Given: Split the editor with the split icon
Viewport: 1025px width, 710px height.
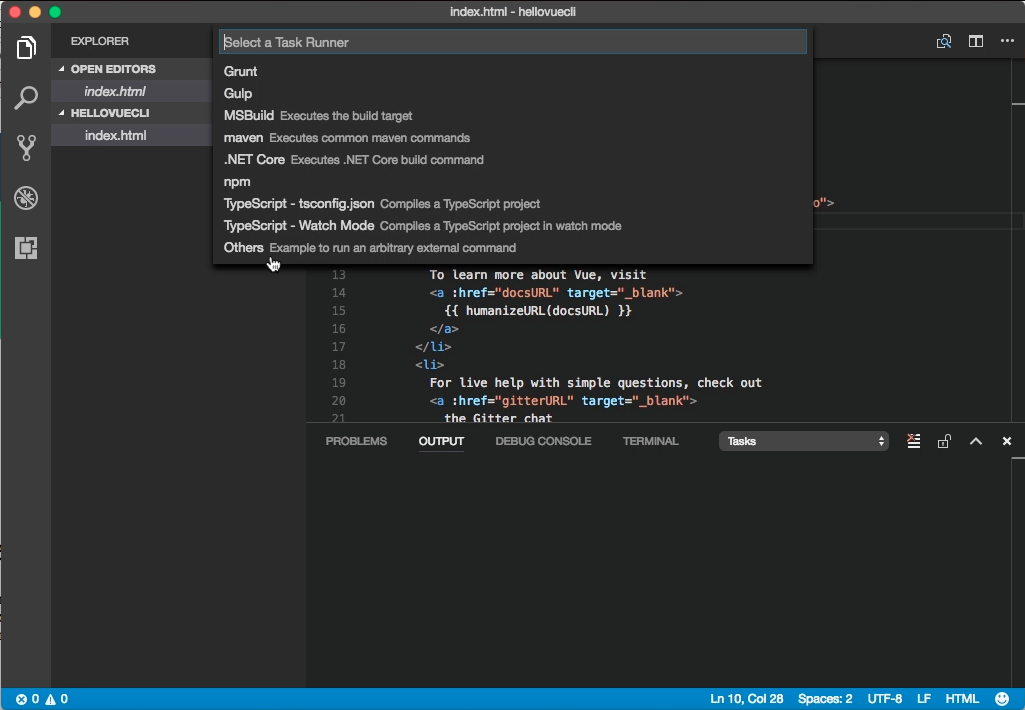Looking at the screenshot, I should [976, 41].
